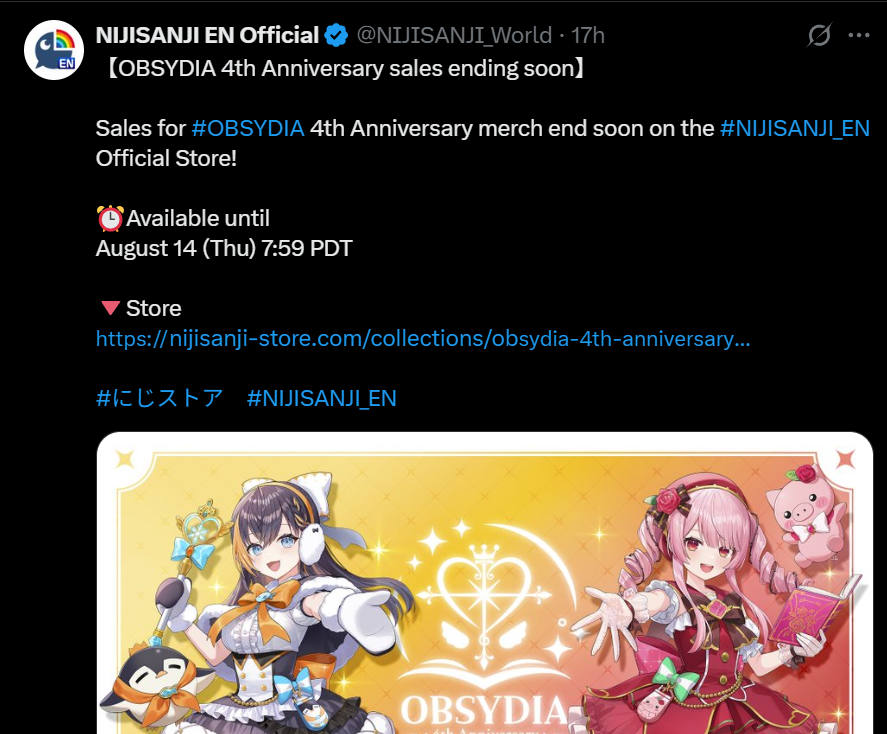Click the blue verified badge icon
Image resolution: width=887 pixels, height=734 pixels.
coord(336,35)
